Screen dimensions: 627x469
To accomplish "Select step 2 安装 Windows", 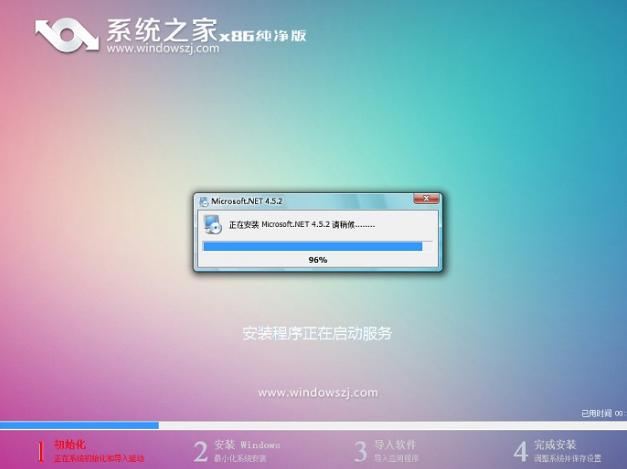I will click(247, 444).
